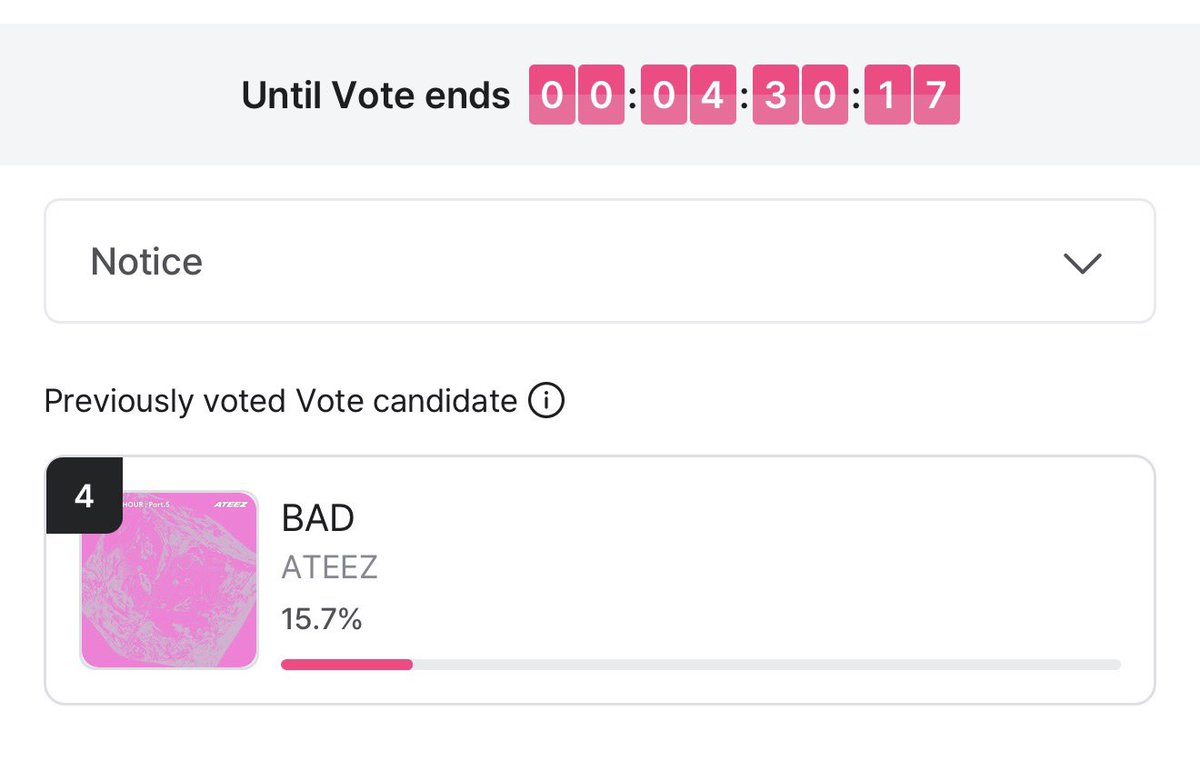The image size is (1200, 761).
Task: Expand the Notice panel label
Action: [147, 262]
